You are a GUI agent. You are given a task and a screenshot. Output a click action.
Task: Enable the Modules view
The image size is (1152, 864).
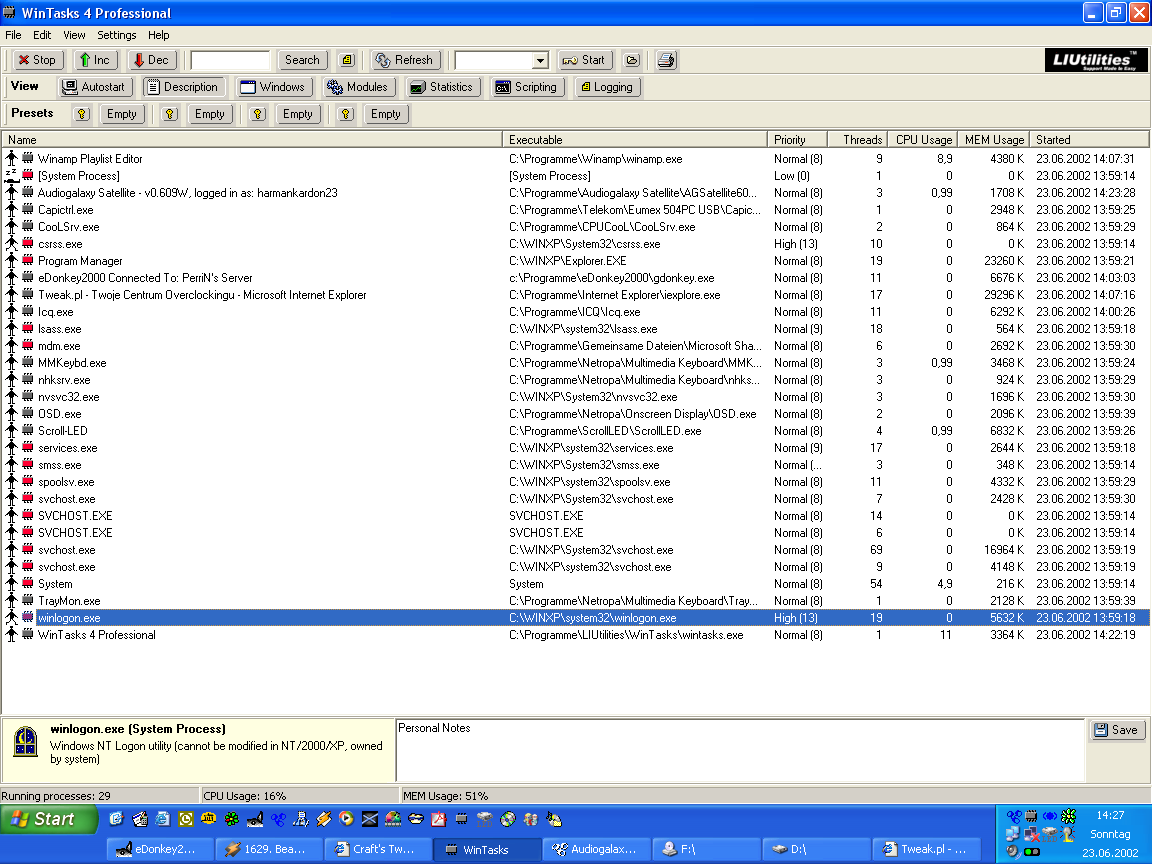pos(358,87)
